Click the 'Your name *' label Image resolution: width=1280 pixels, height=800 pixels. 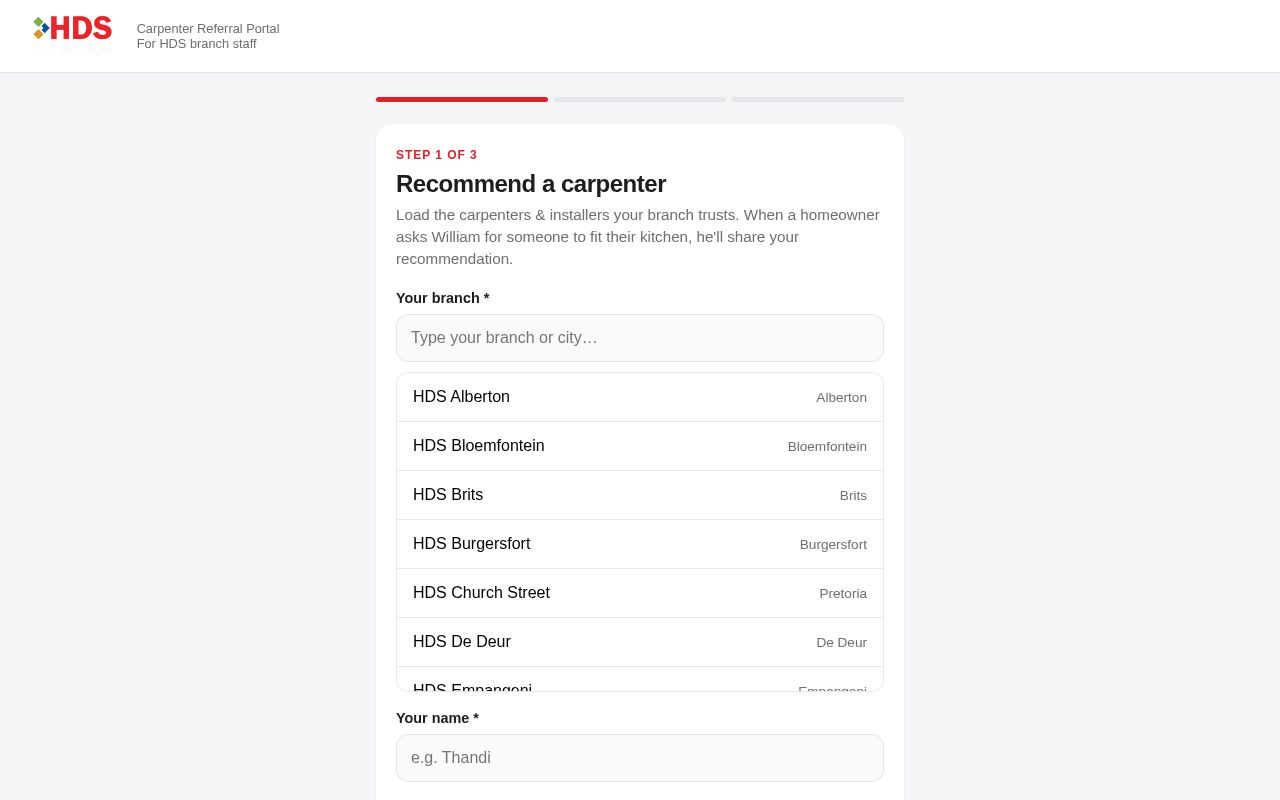438,718
